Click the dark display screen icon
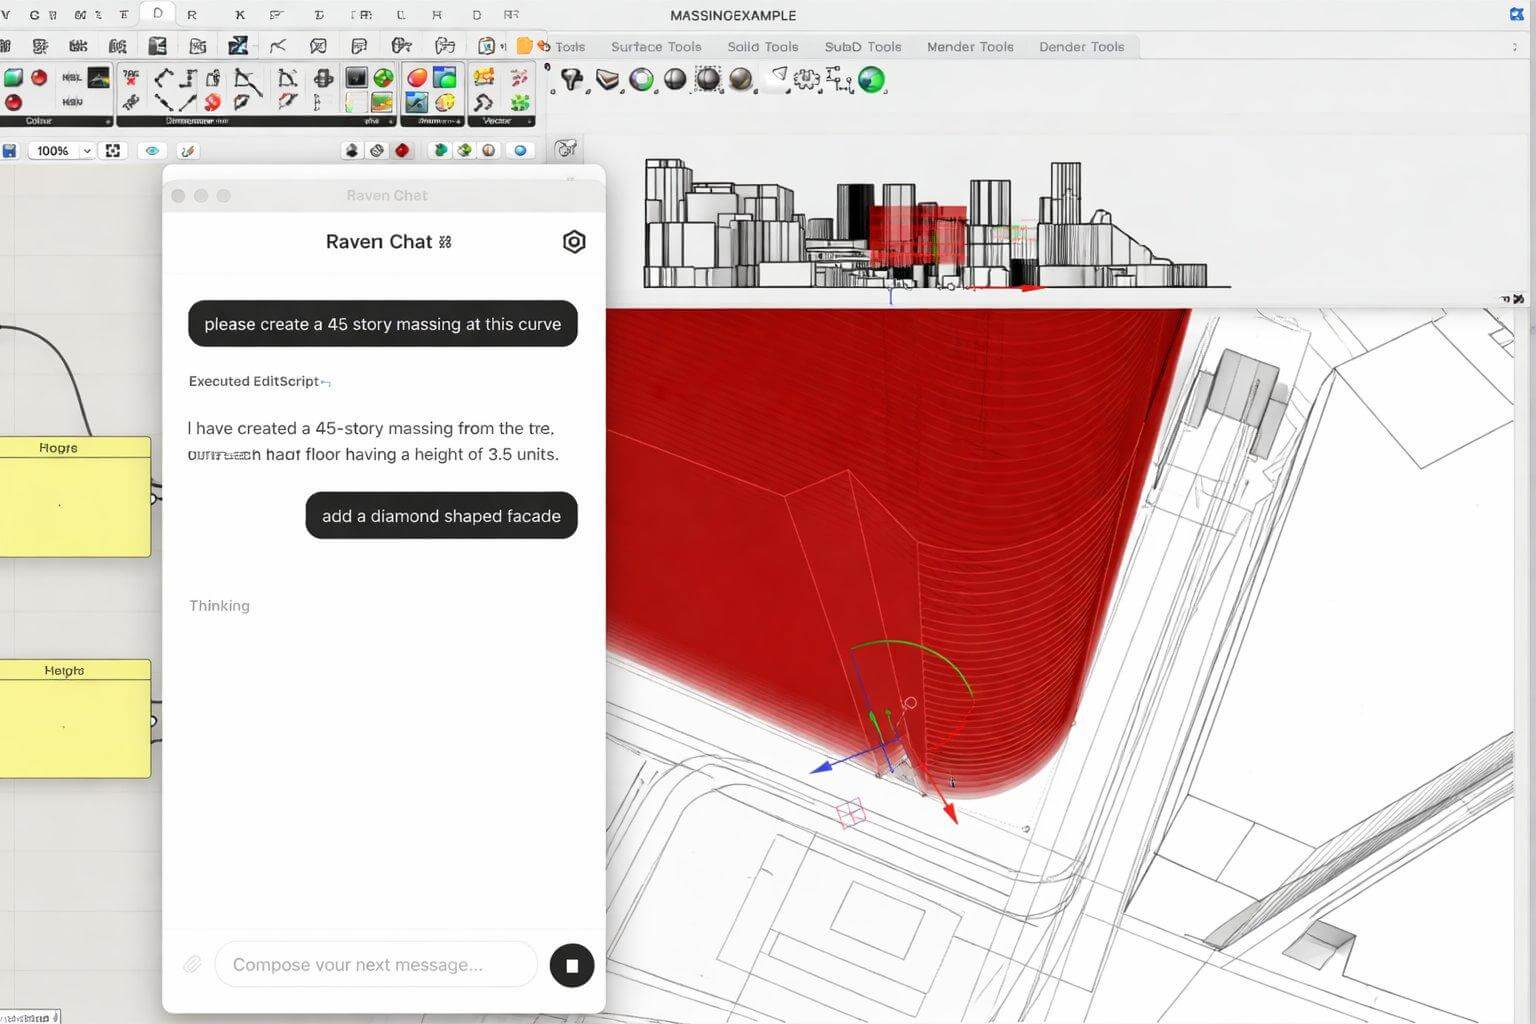 (356, 78)
